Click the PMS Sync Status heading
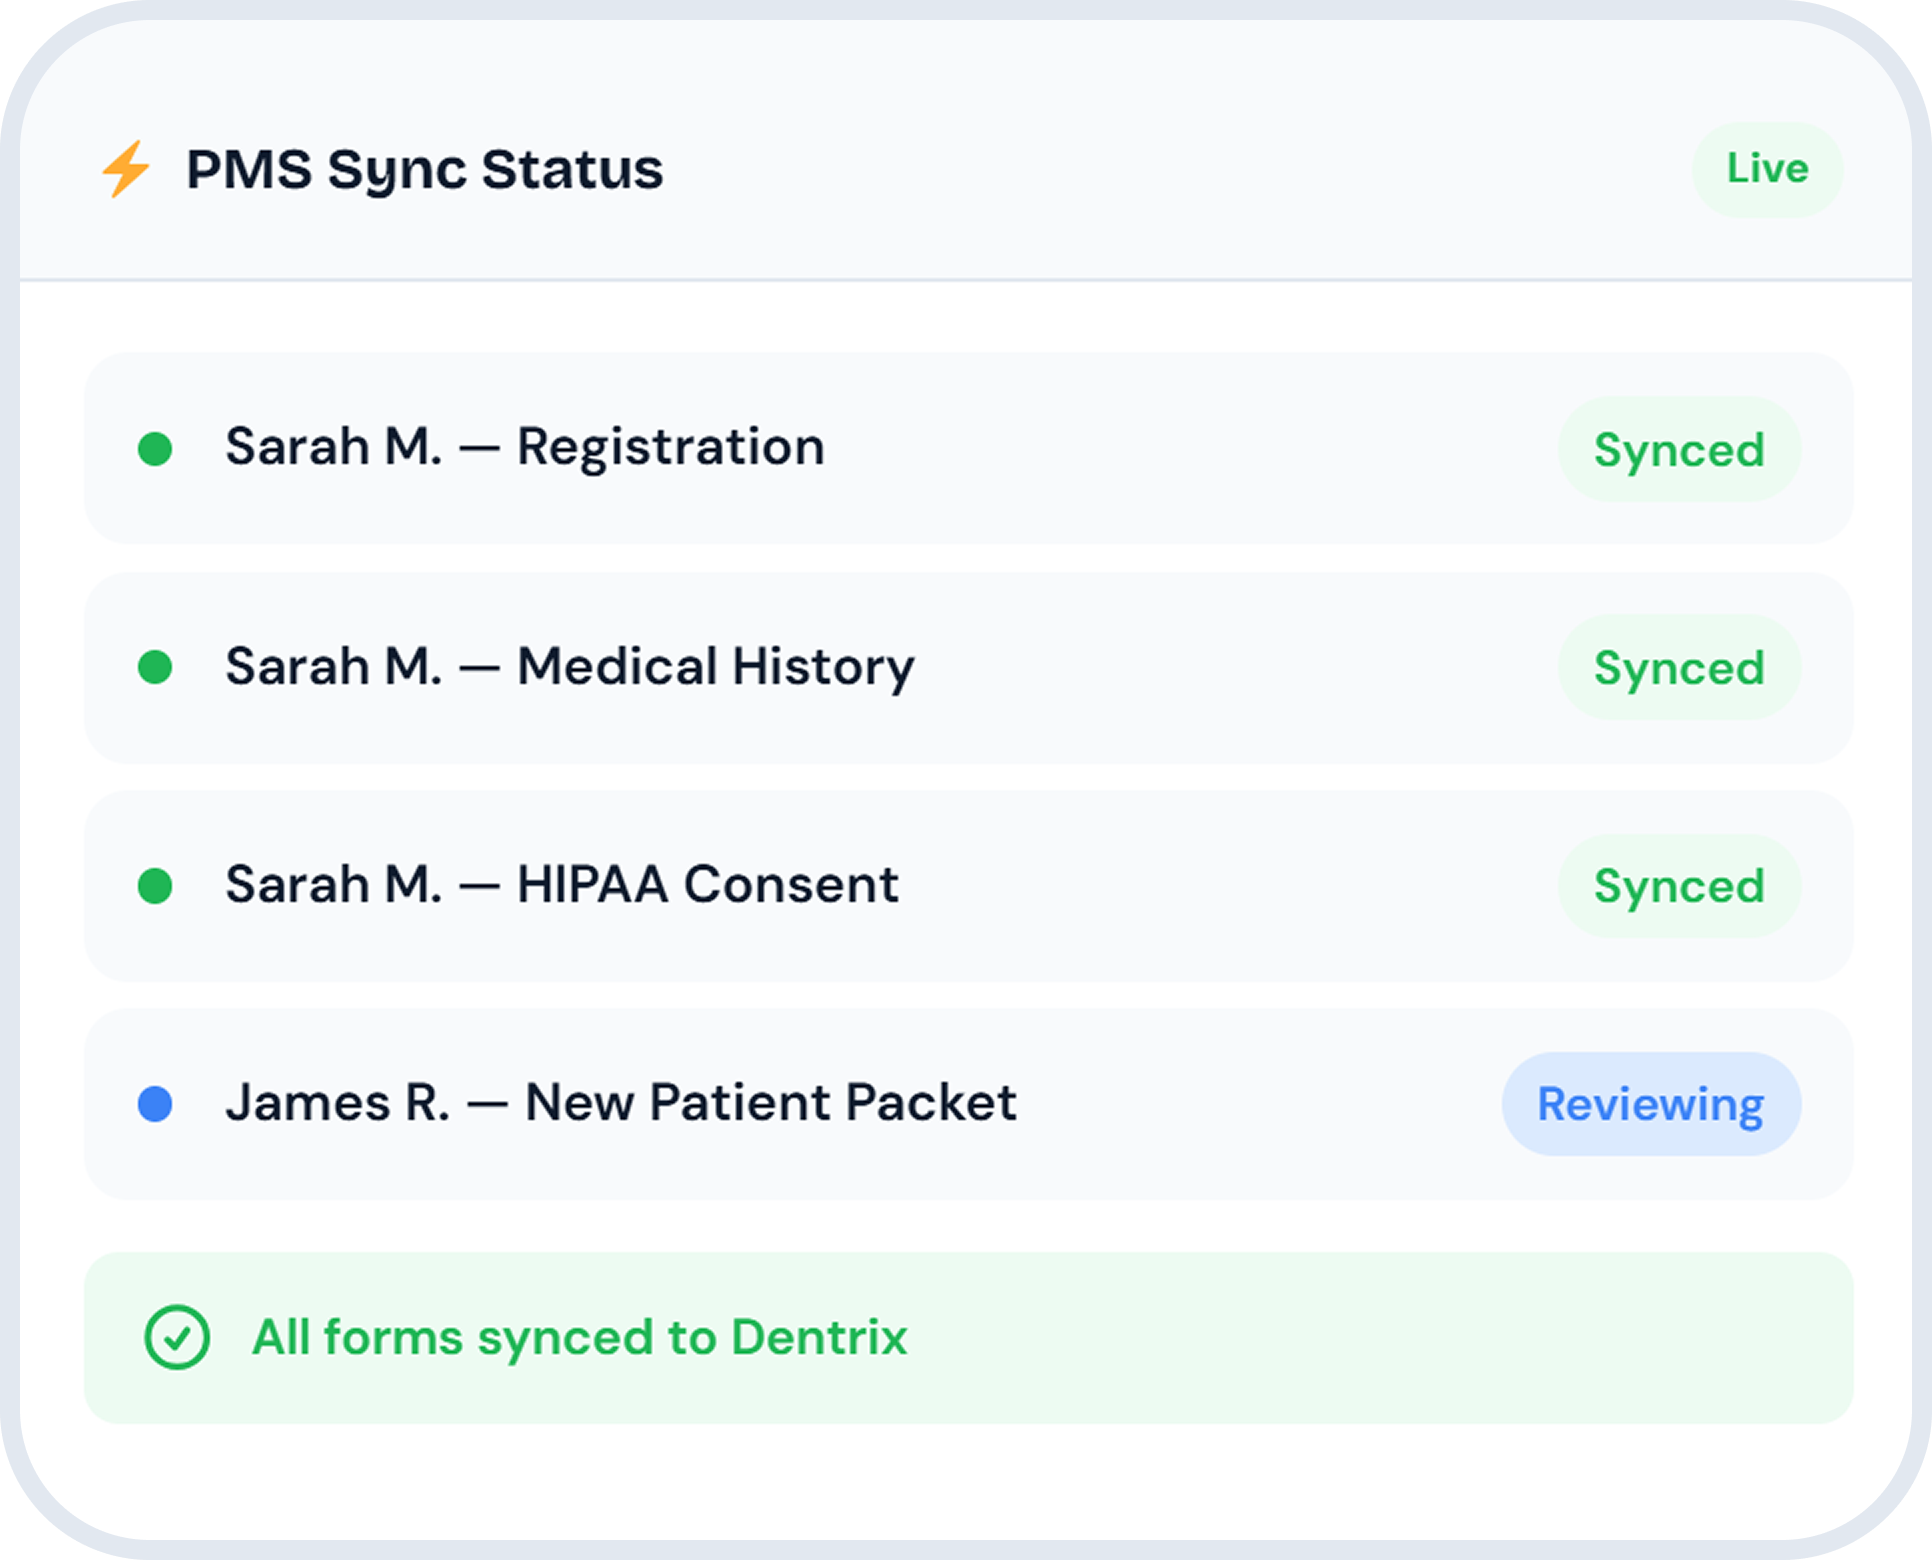Screen dimensions: 1932x1560 click(424, 169)
